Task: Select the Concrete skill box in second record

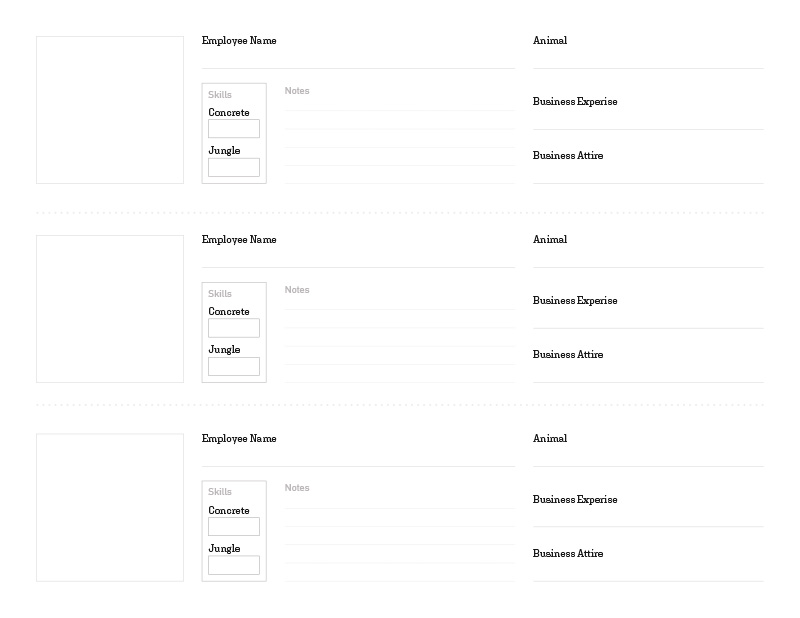Action: (x=234, y=328)
